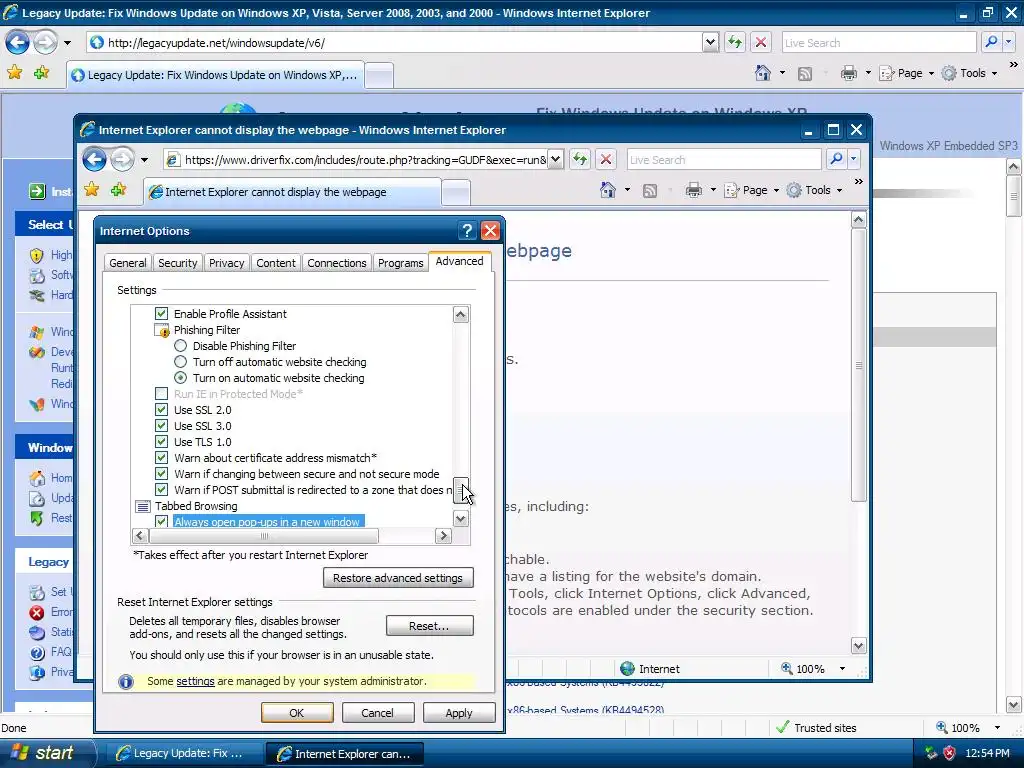Click Live Search field in error window
This screenshot has height=768, width=1024.
tap(724, 159)
